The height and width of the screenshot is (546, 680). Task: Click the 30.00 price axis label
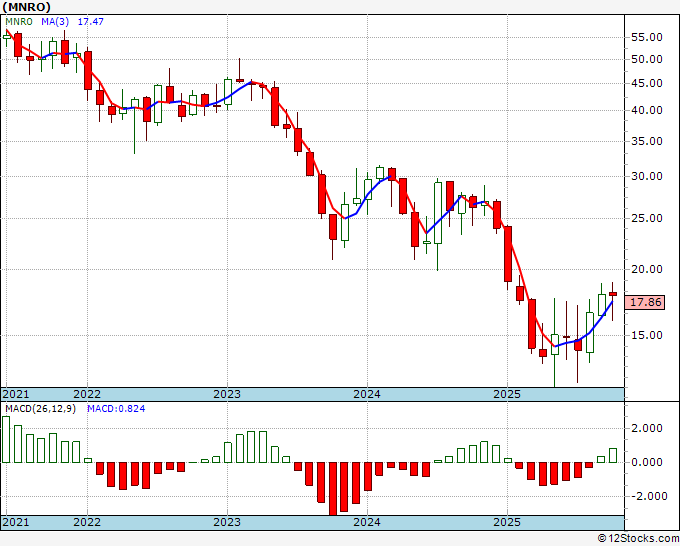[647, 177]
